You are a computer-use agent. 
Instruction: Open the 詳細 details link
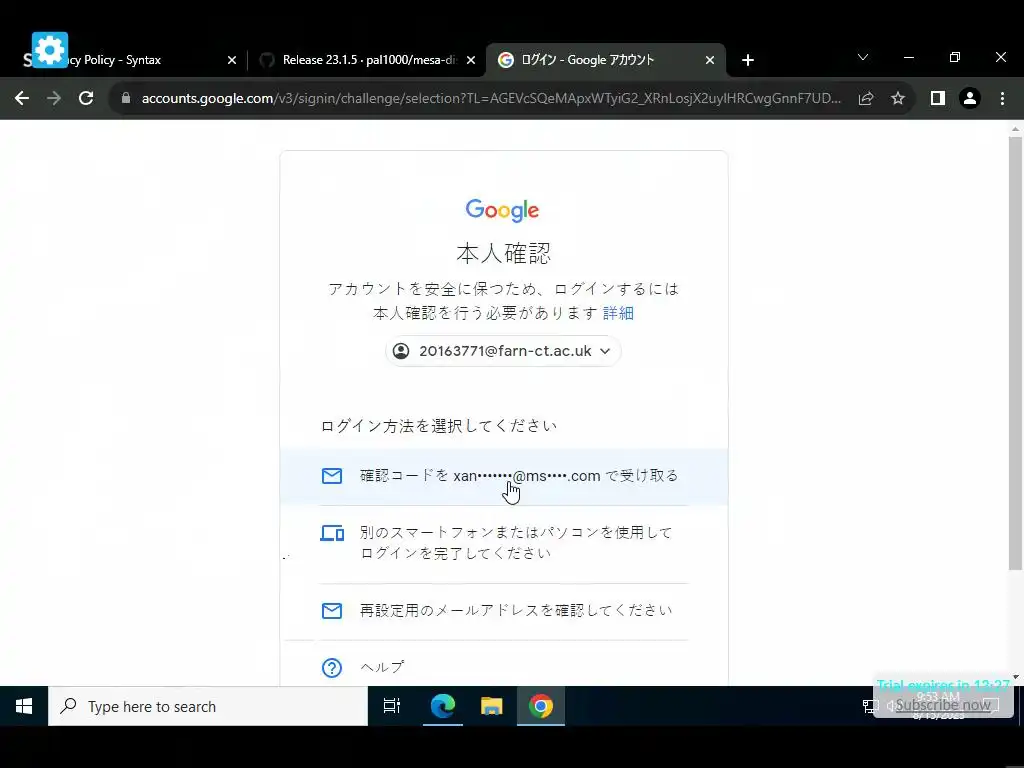[618, 313]
